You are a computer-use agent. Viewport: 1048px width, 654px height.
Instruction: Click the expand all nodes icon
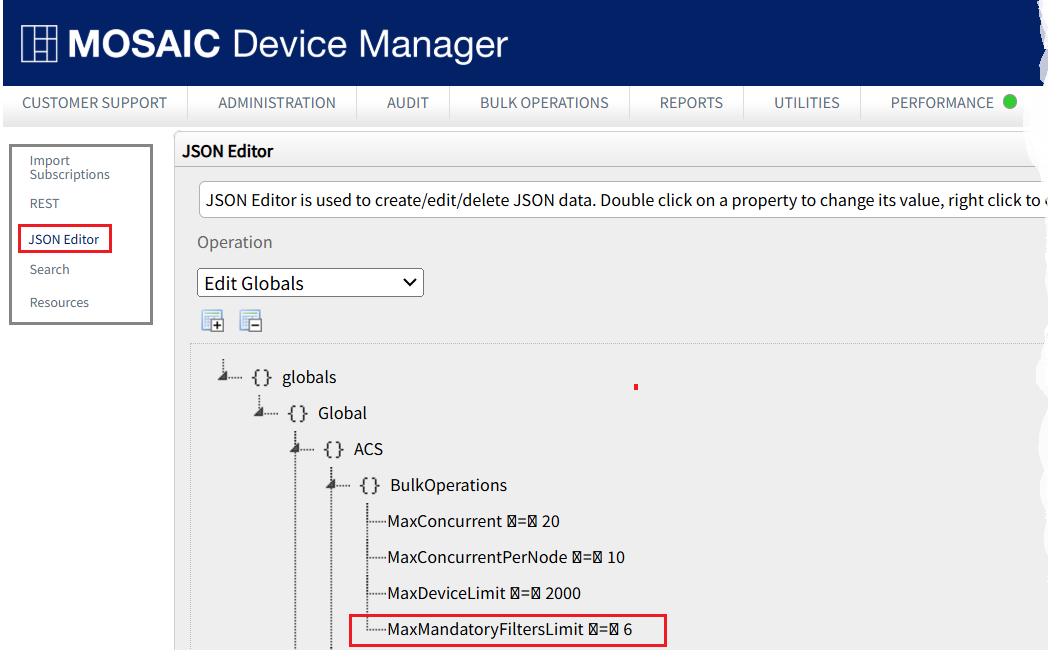pyautogui.click(x=212, y=321)
